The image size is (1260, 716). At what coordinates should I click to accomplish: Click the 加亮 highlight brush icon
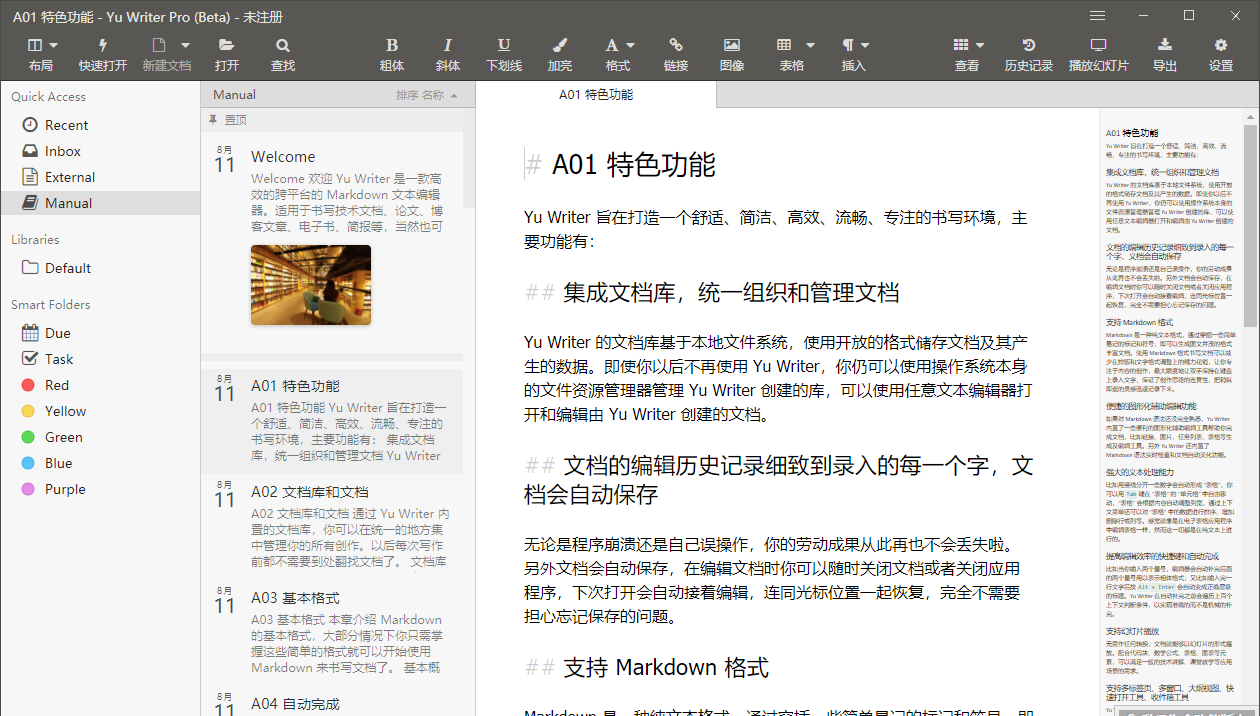[560, 45]
